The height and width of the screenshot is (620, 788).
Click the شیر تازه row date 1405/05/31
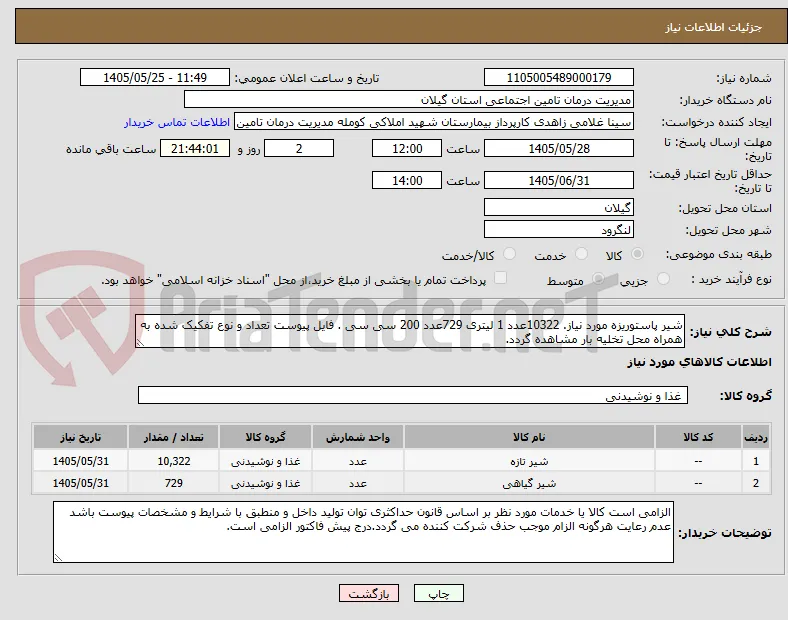tap(80, 461)
